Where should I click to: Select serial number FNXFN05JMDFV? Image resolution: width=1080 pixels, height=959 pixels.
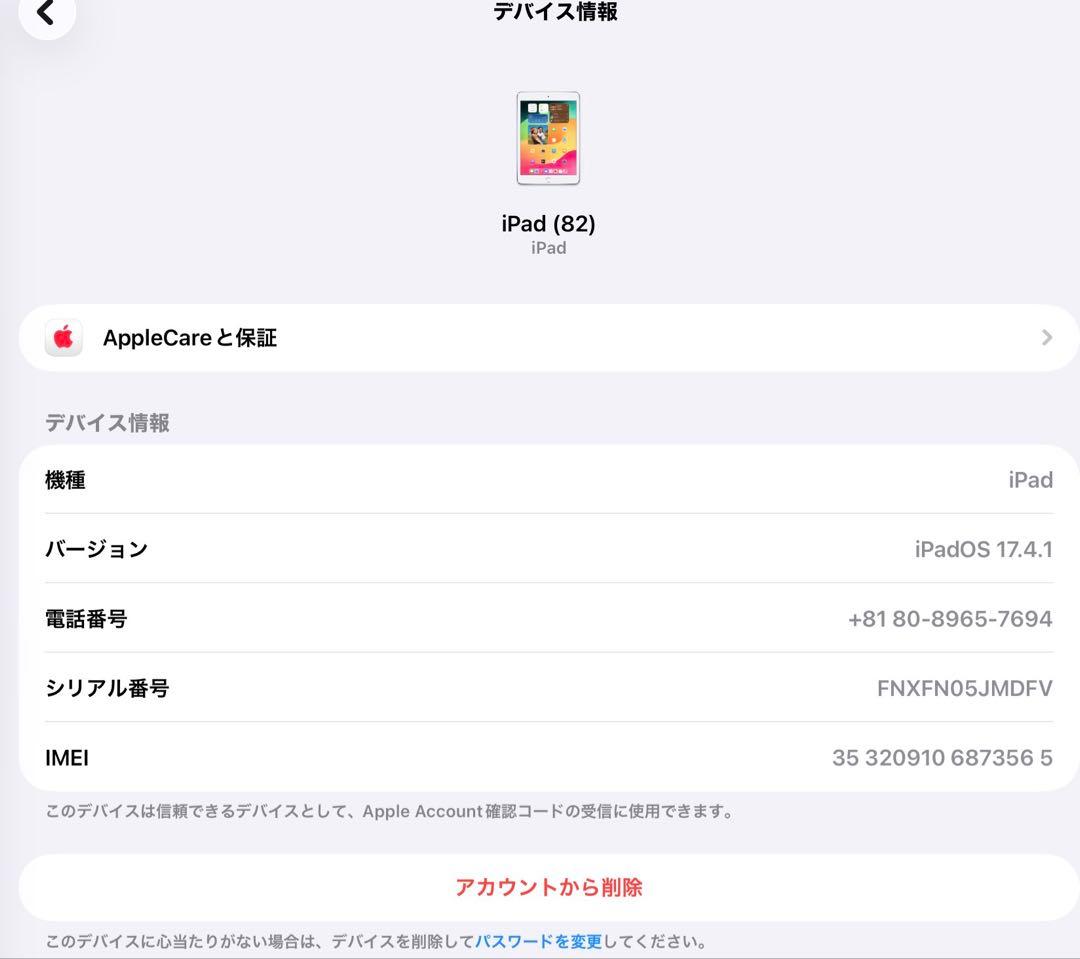pyautogui.click(x=964, y=688)
